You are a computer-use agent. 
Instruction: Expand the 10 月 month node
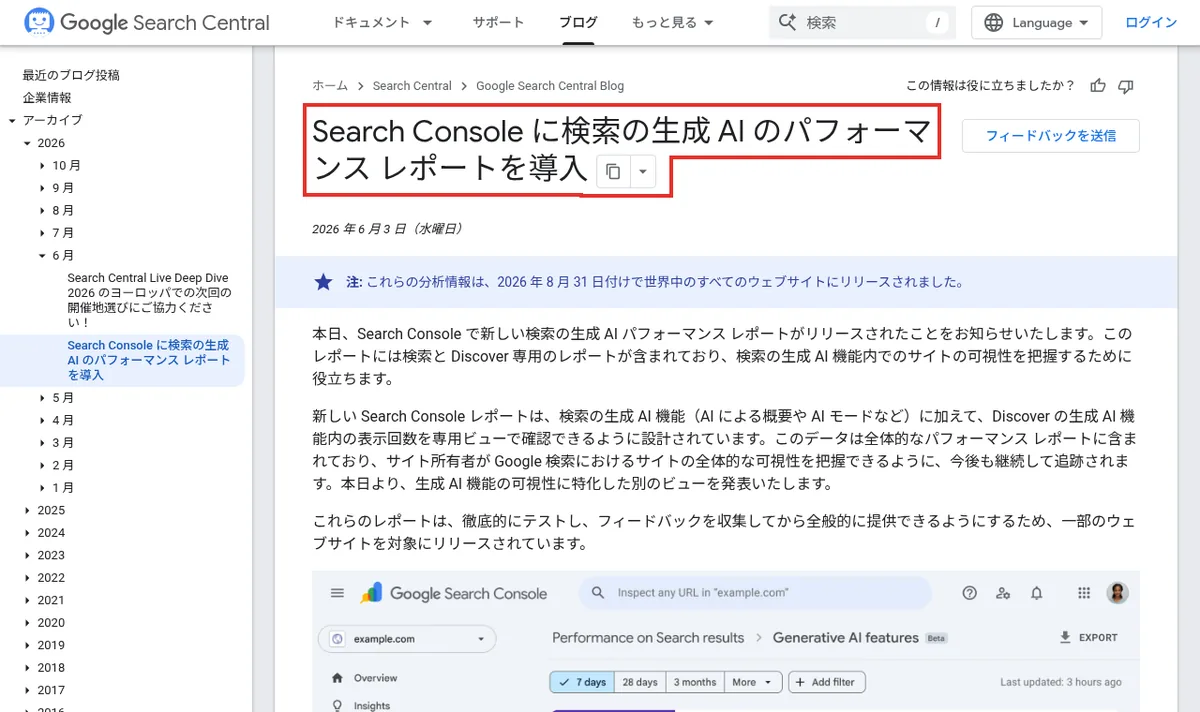pos(42,166)
